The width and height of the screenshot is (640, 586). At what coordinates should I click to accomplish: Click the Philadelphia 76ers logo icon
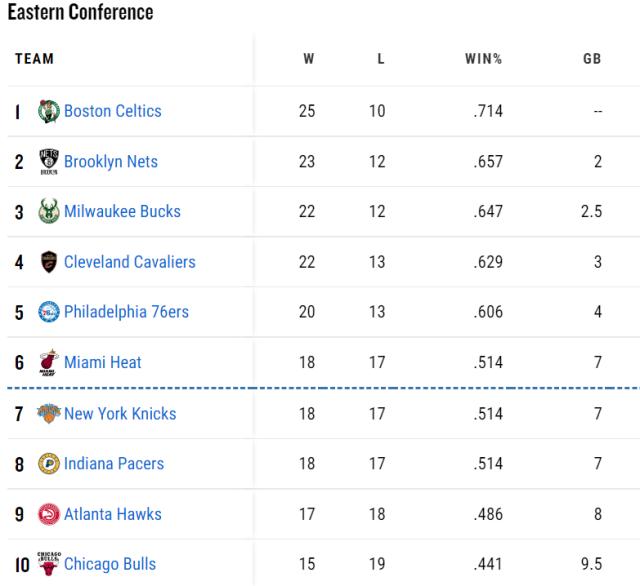[49, 312]
